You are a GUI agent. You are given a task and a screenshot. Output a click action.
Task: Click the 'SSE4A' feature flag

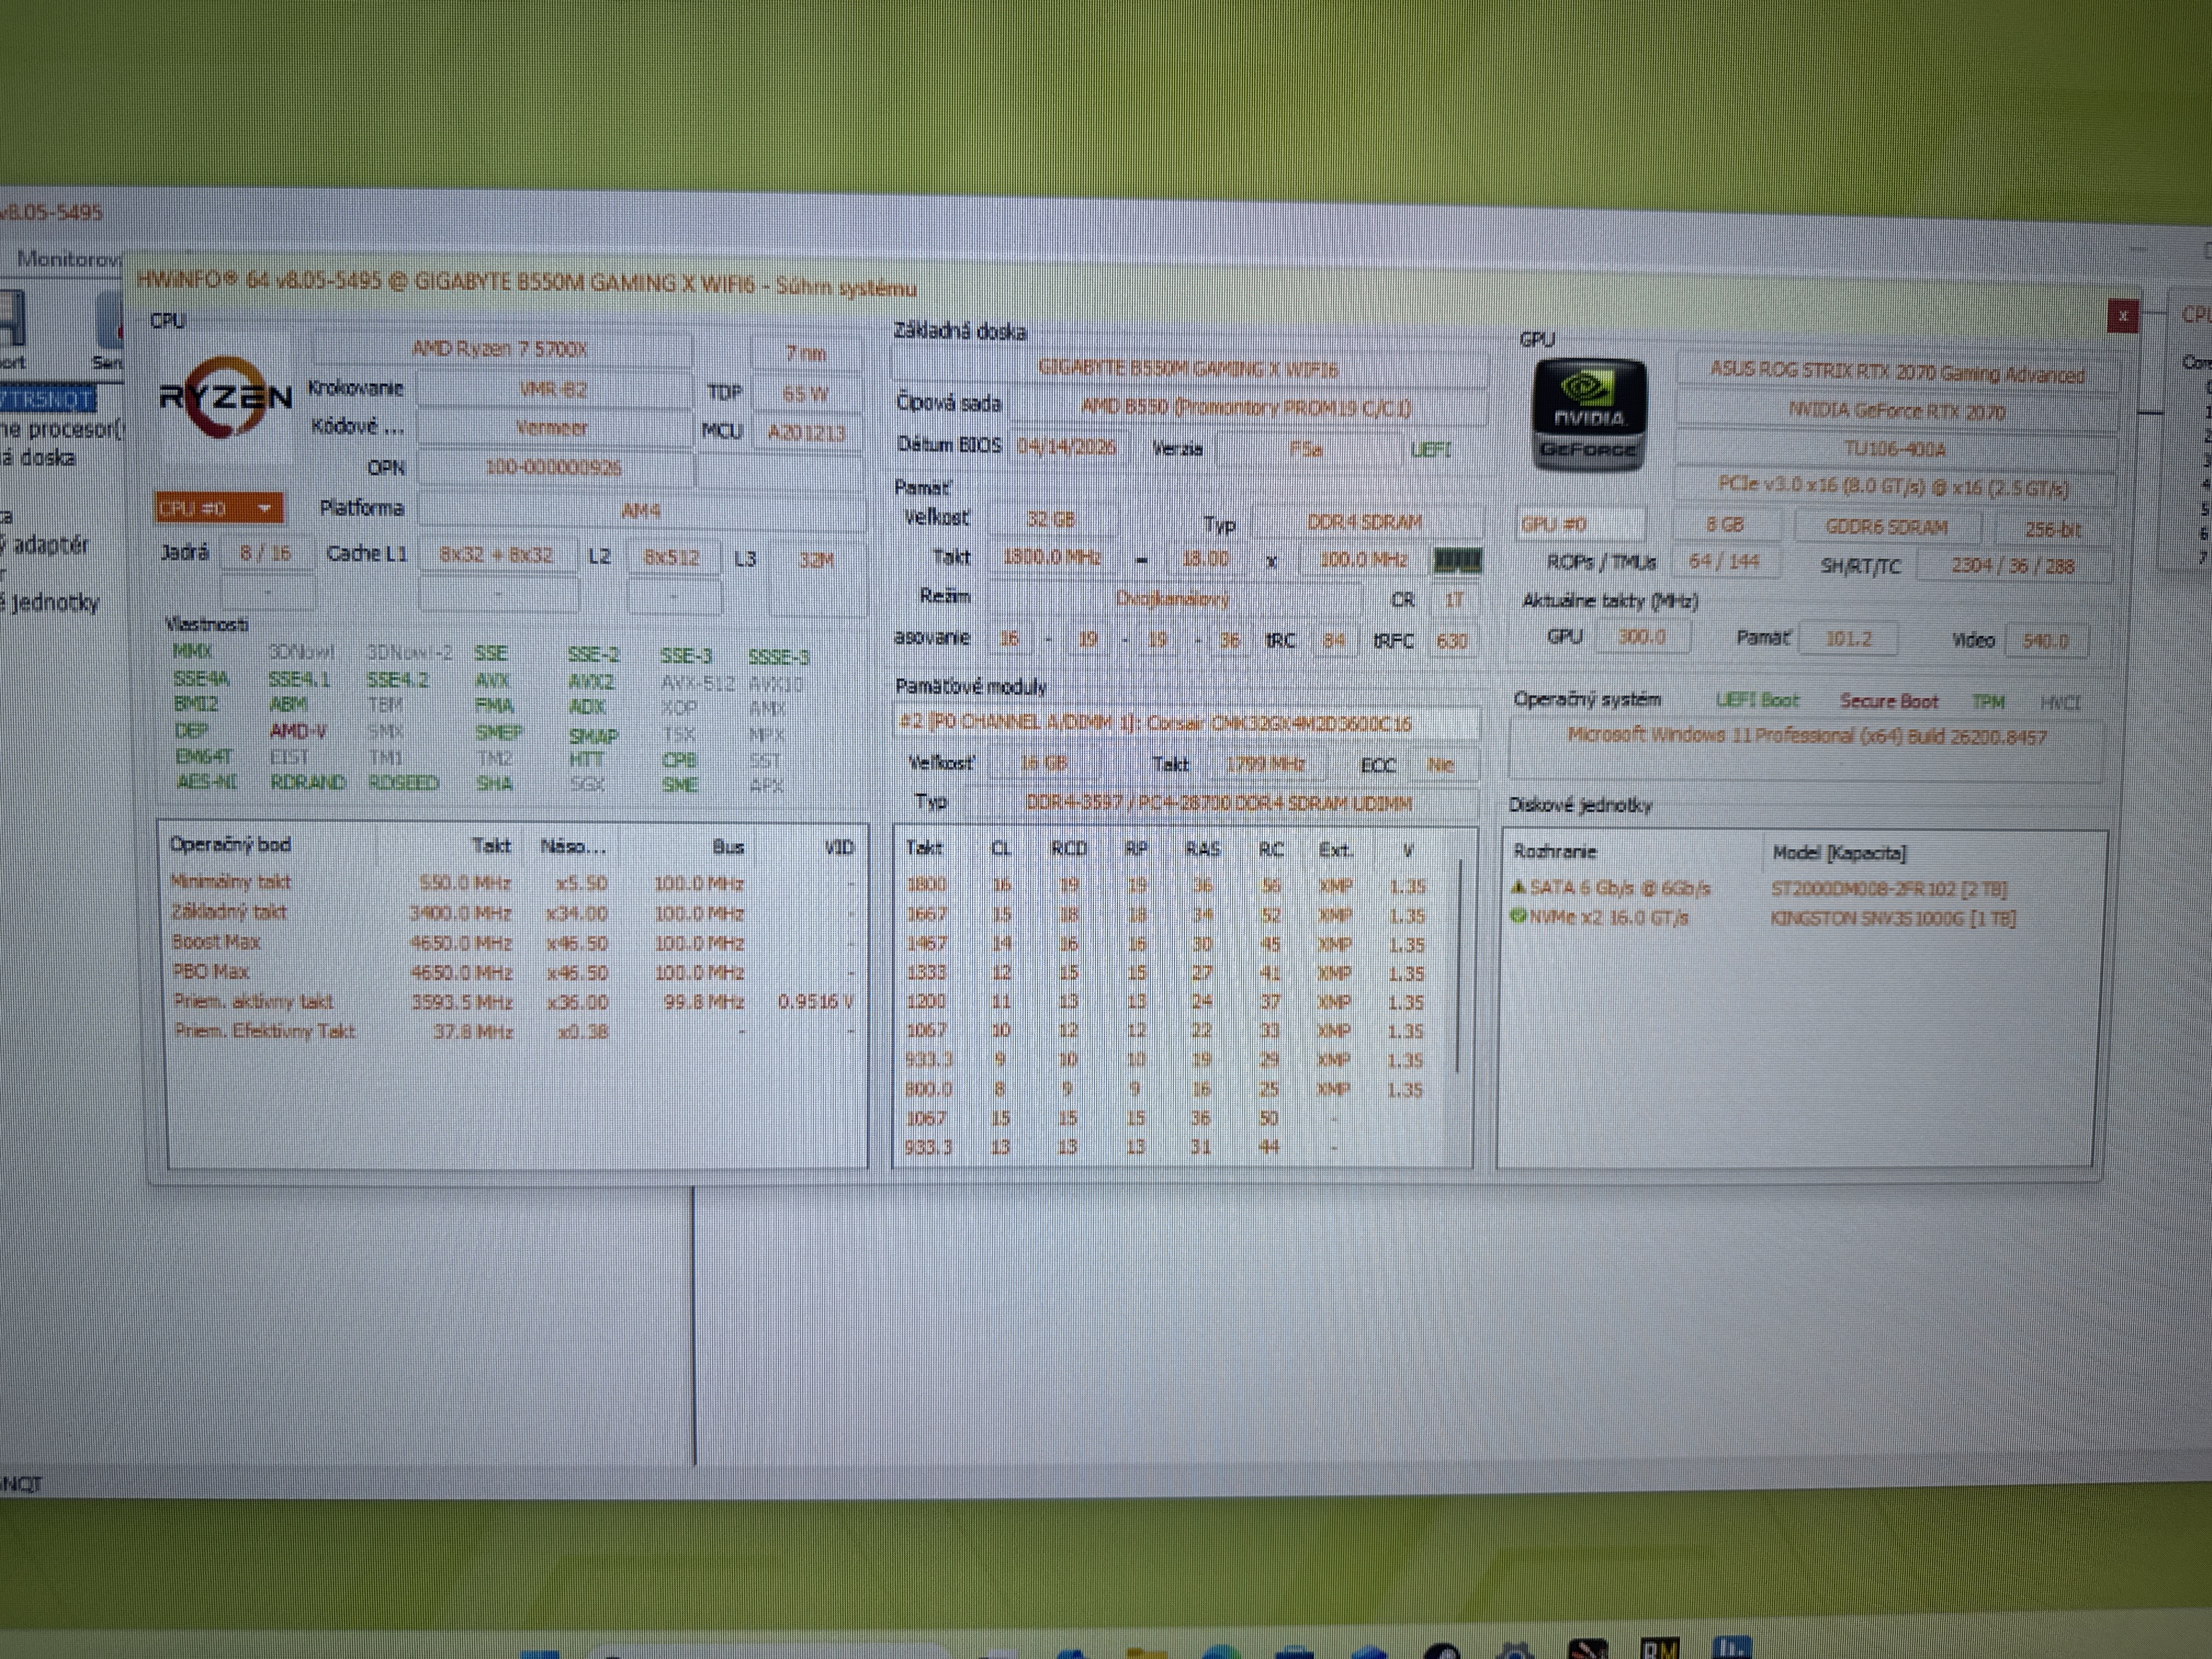[x=201, y=679]
